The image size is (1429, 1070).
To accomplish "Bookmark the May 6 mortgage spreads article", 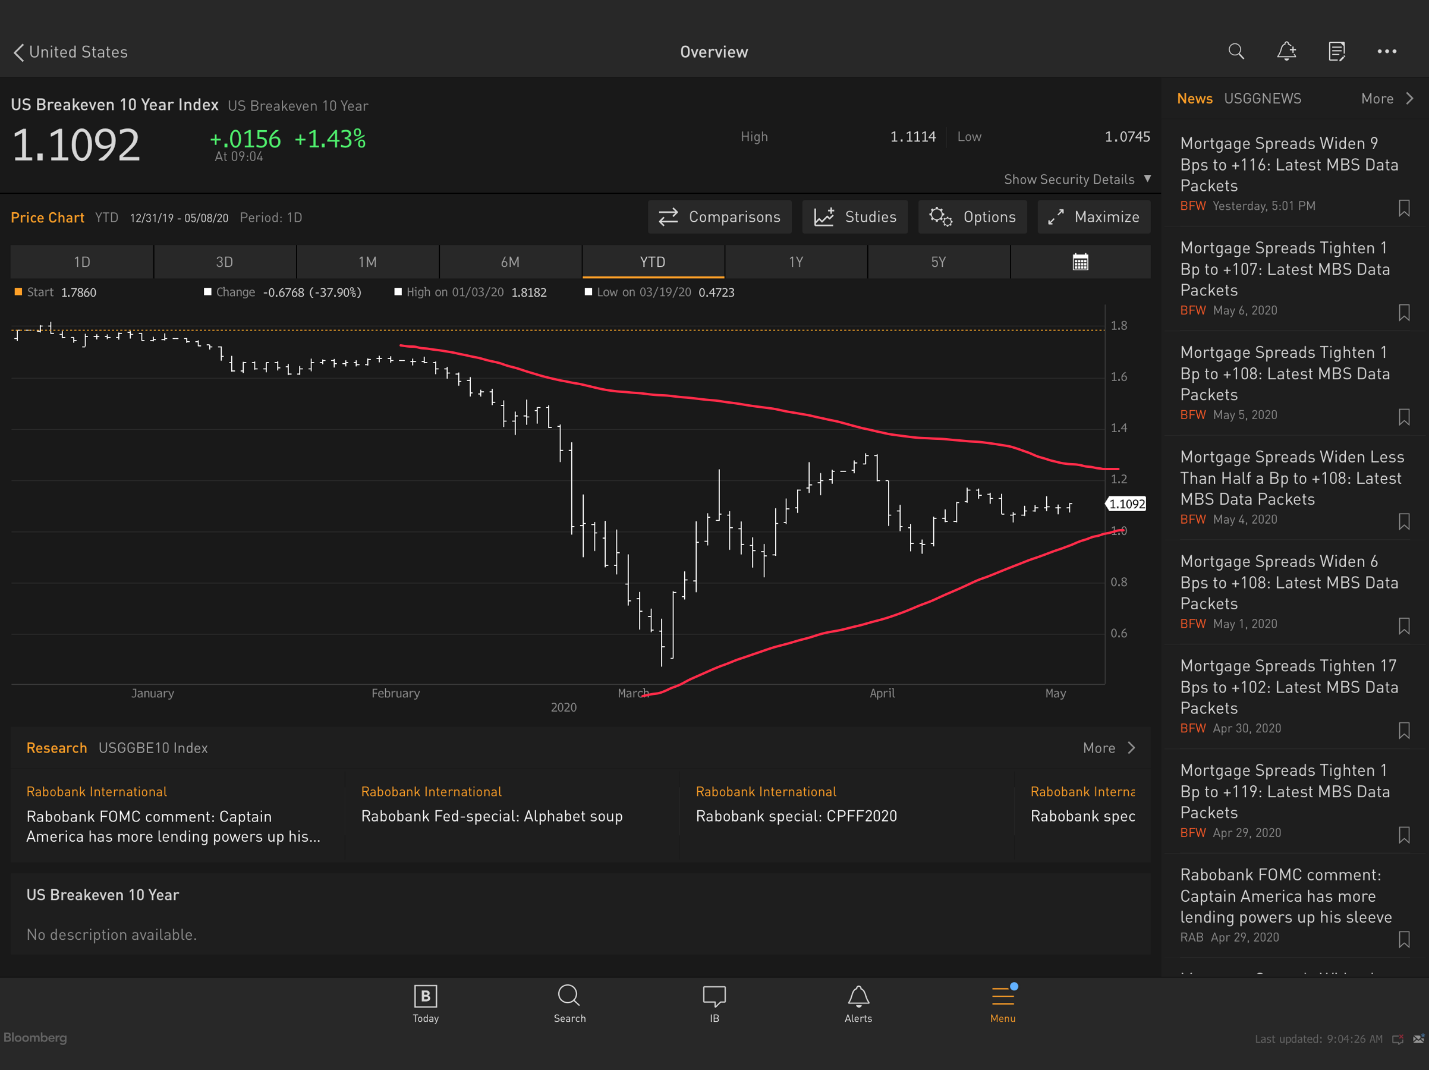I will 1404,313.
